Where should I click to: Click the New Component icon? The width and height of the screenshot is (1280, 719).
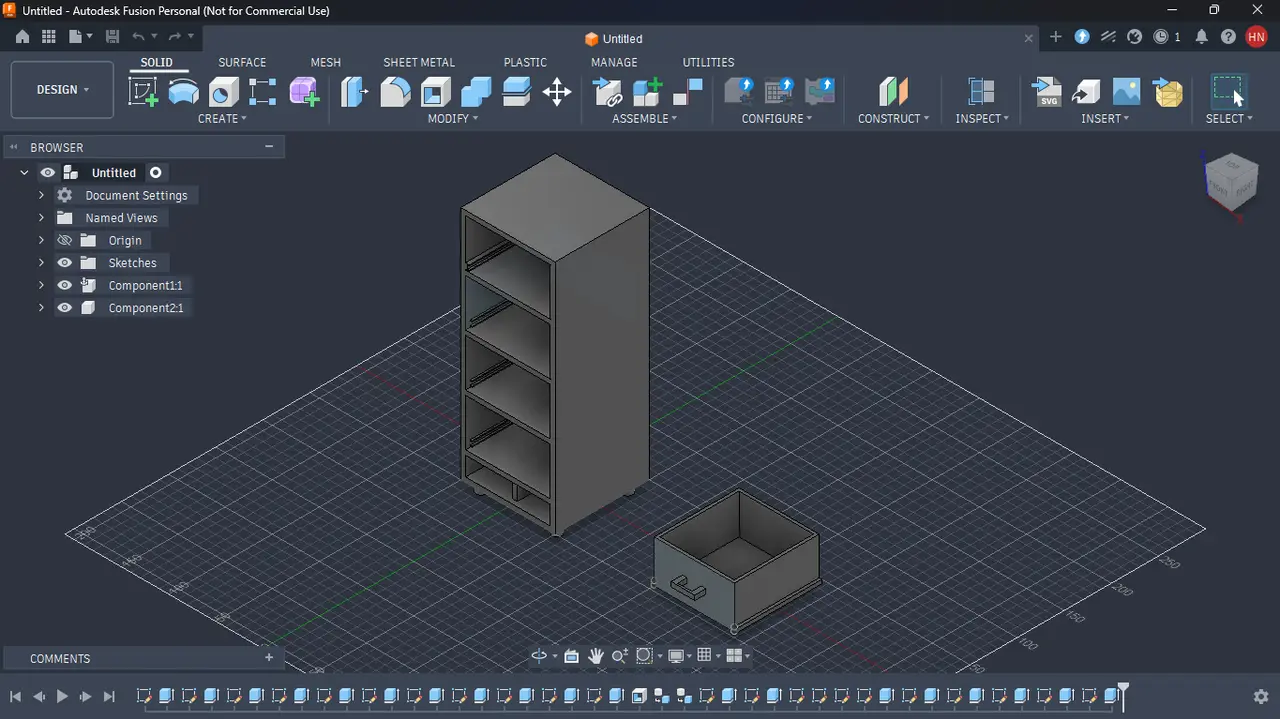point(648,92)
